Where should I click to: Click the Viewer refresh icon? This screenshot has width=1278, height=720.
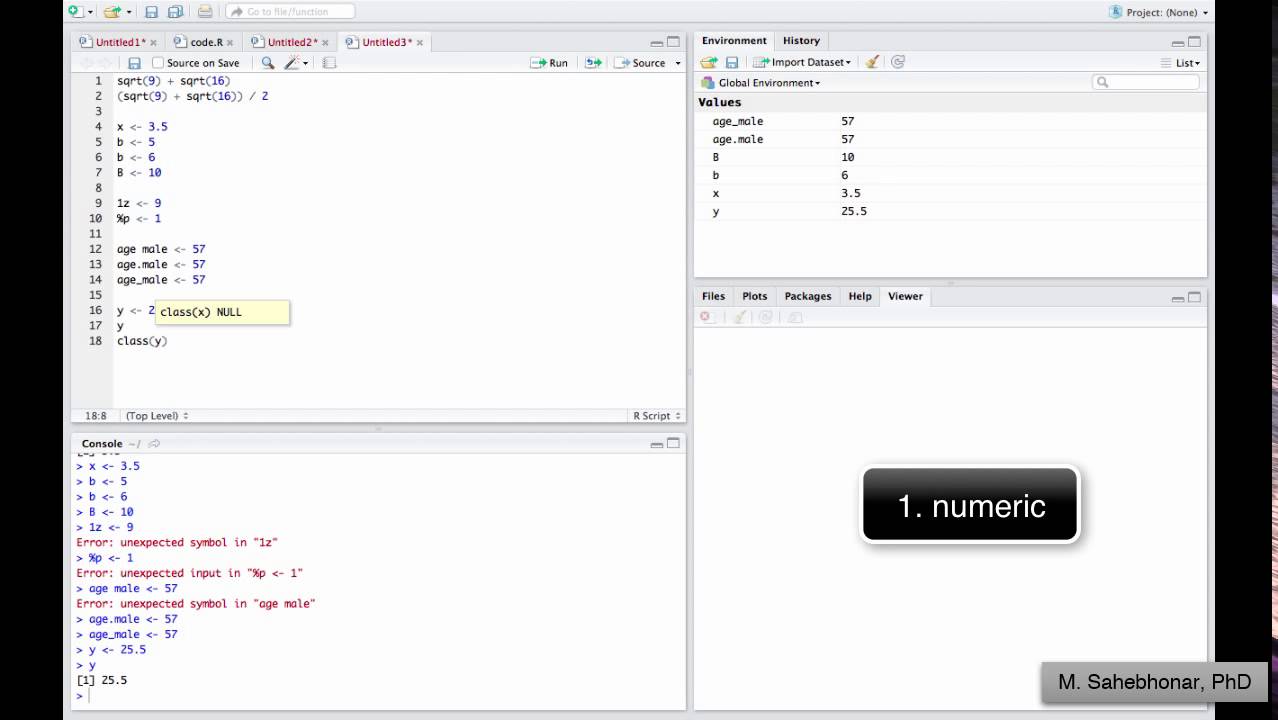[x=766, y=317]
